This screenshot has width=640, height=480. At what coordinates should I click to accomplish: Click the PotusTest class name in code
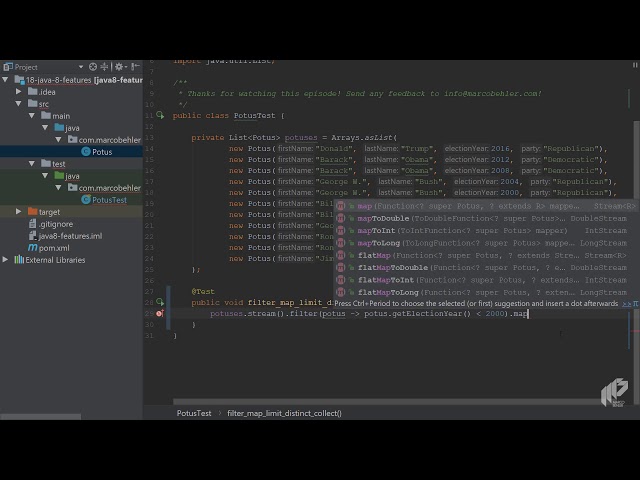click(x=255, y=116)
